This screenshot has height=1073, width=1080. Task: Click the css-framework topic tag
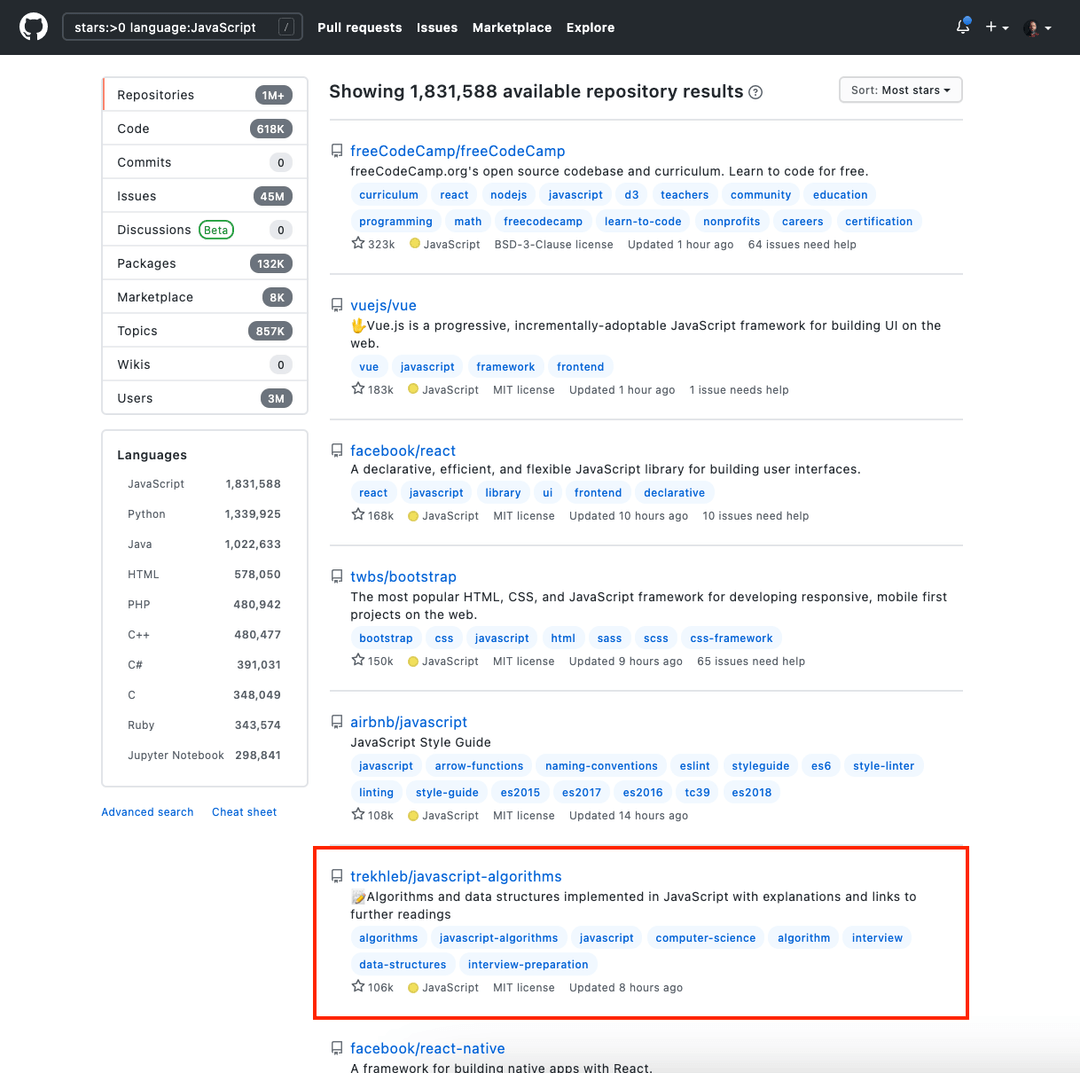click(731, 638)
